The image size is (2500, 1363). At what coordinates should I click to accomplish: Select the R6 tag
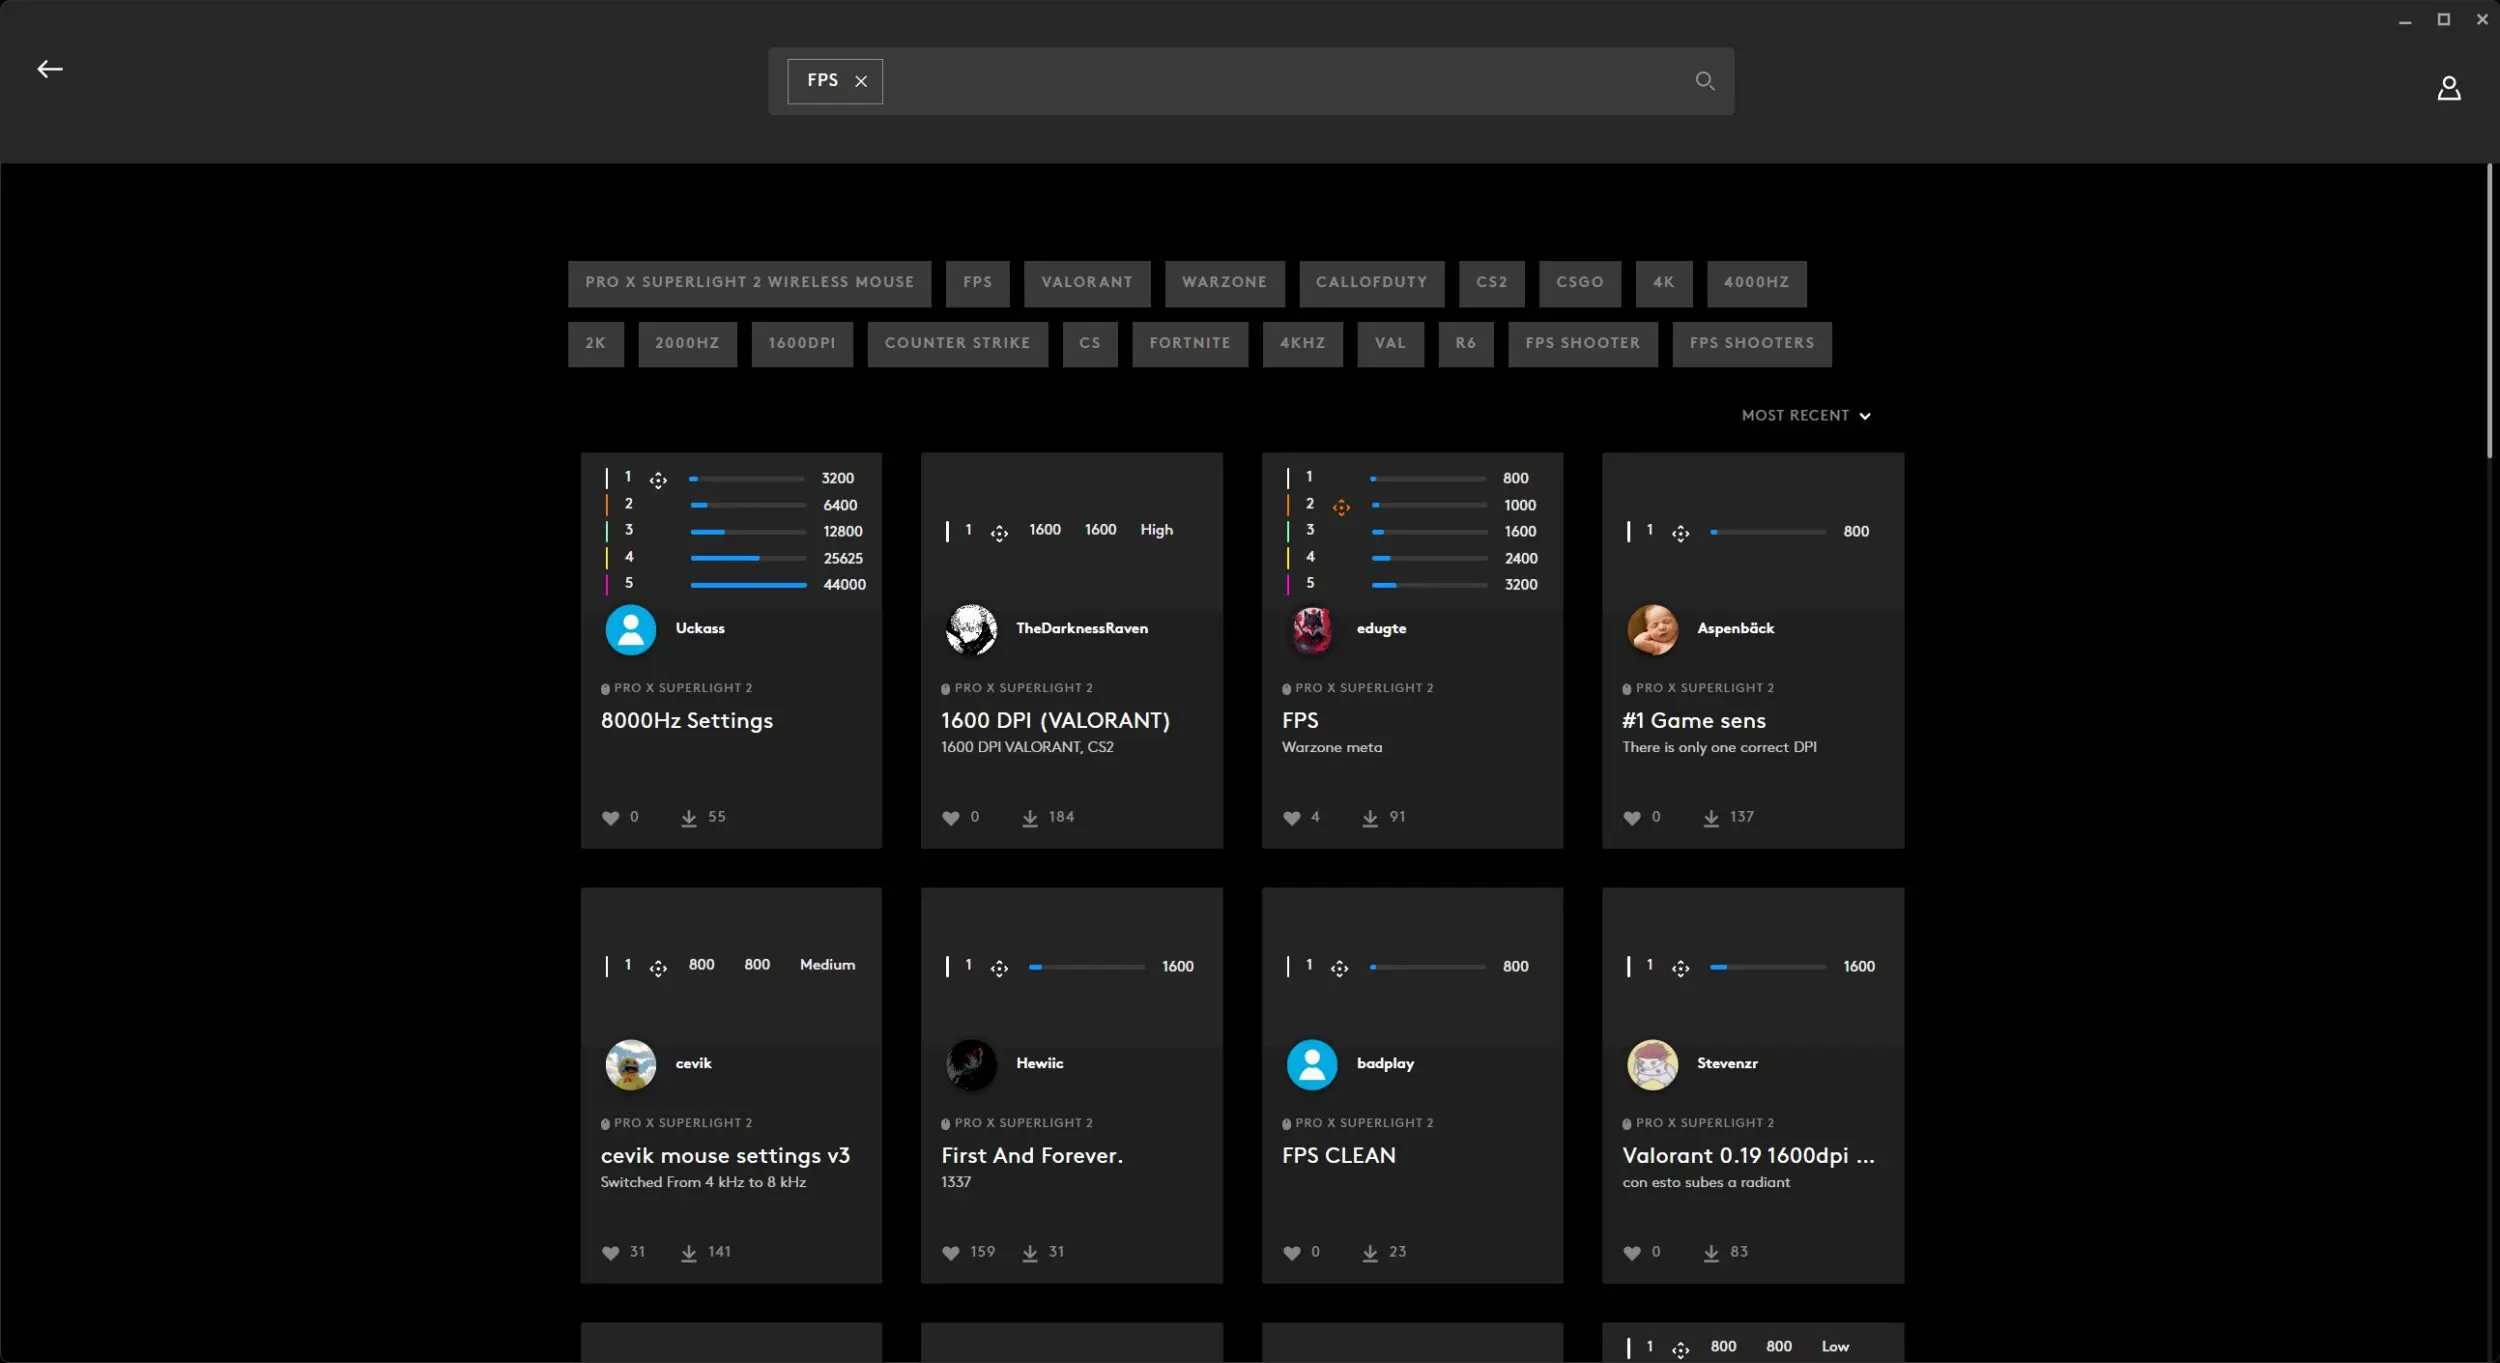[1465, 344]
